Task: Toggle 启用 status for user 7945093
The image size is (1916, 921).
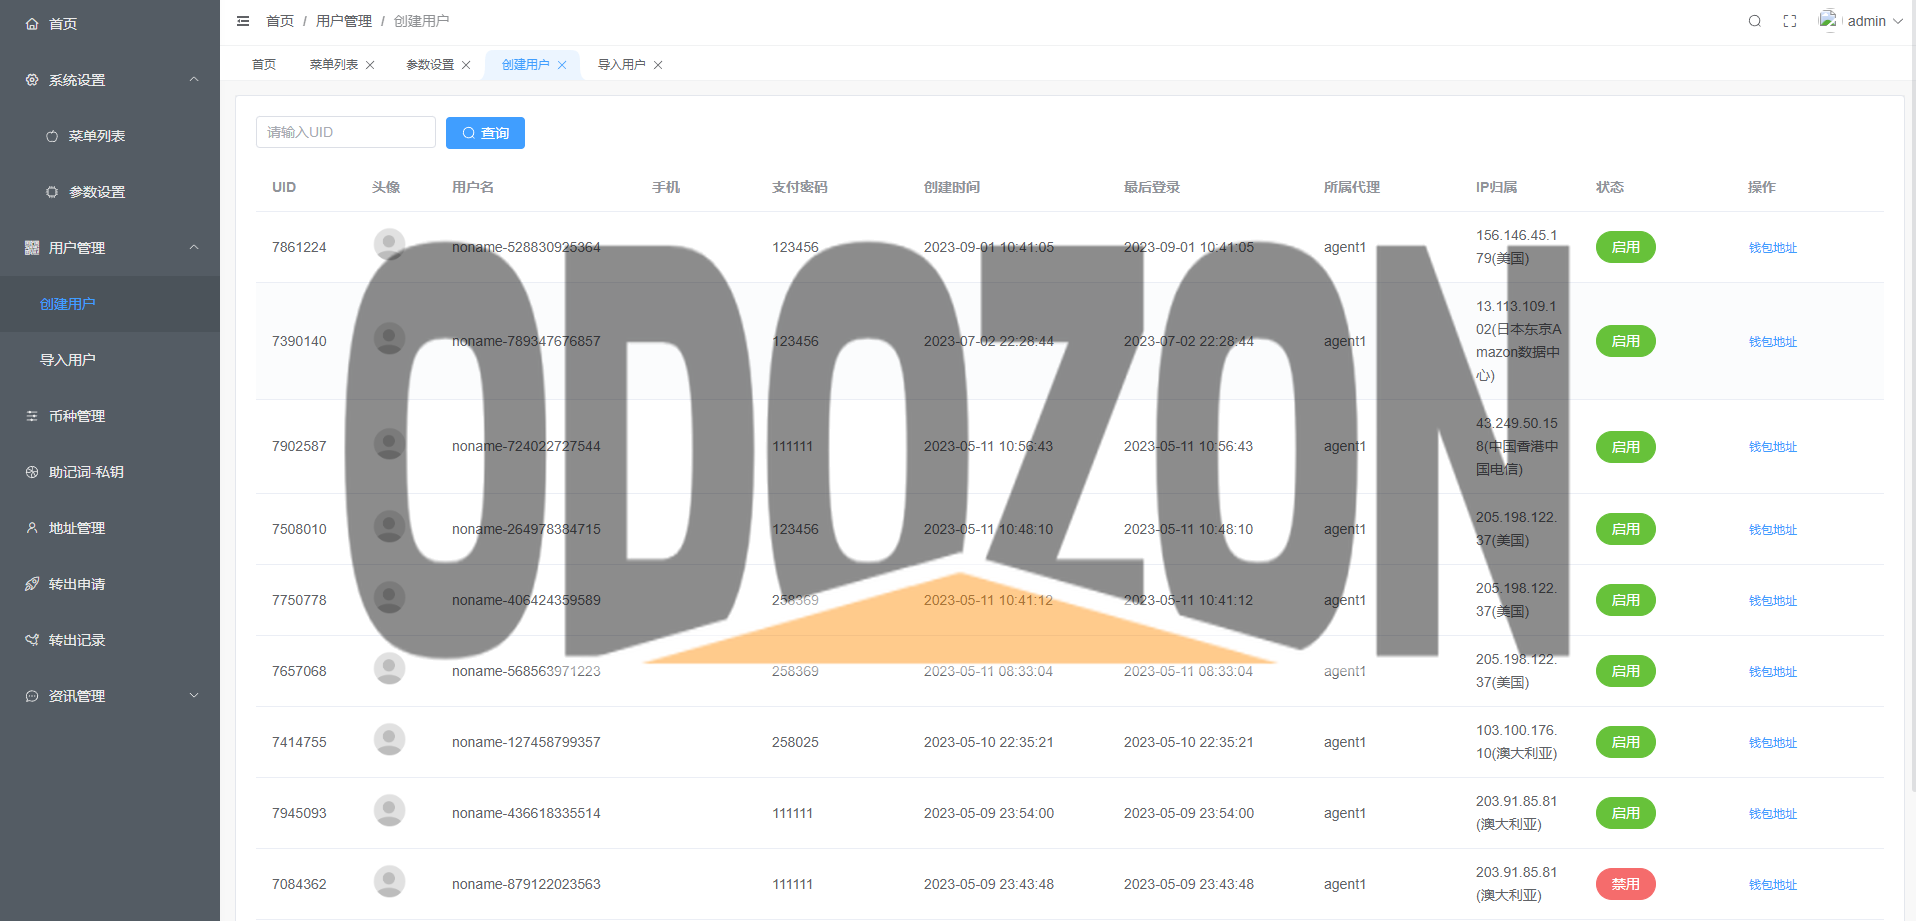Action: [1625, 813]
